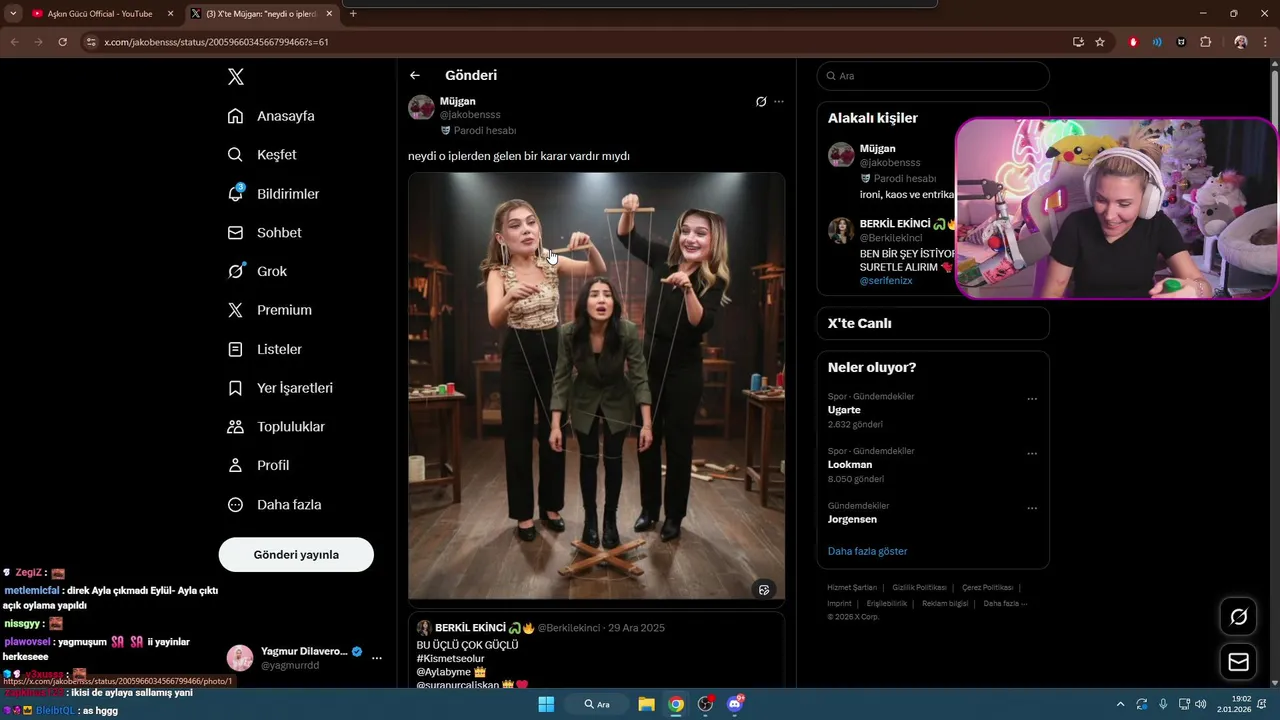1280x720 pixels.
Task: Focus the Ara search field
Action: (933, 76)
